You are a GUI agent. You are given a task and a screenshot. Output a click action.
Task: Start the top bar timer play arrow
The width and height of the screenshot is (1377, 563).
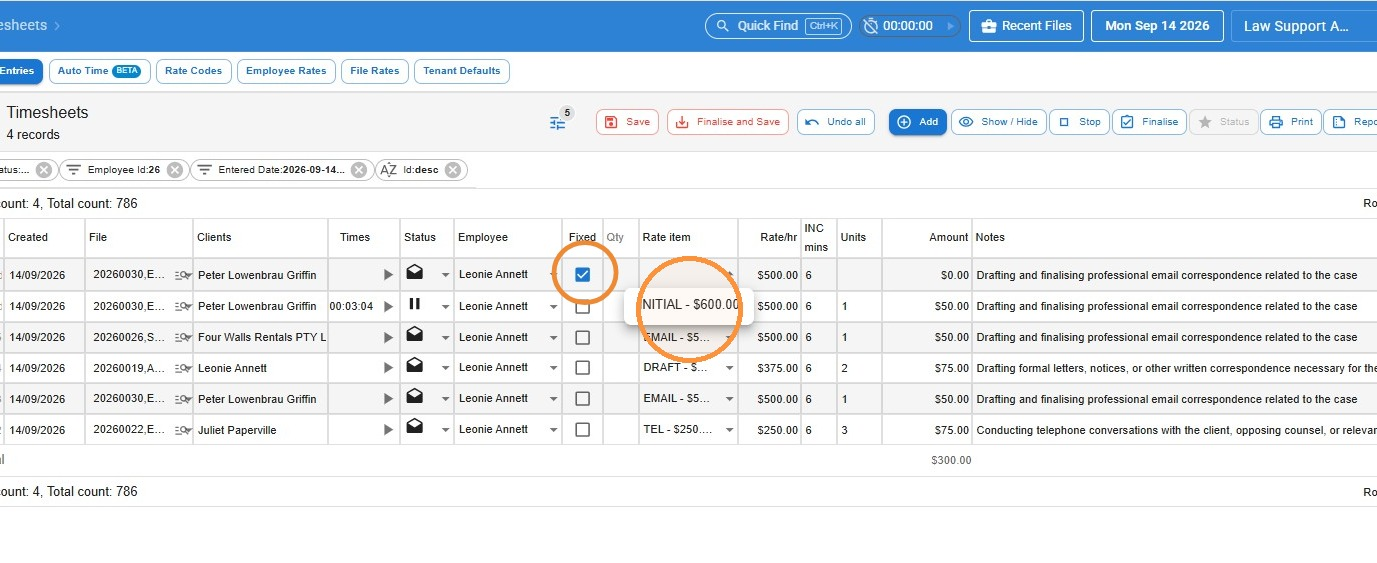[949, 26]
